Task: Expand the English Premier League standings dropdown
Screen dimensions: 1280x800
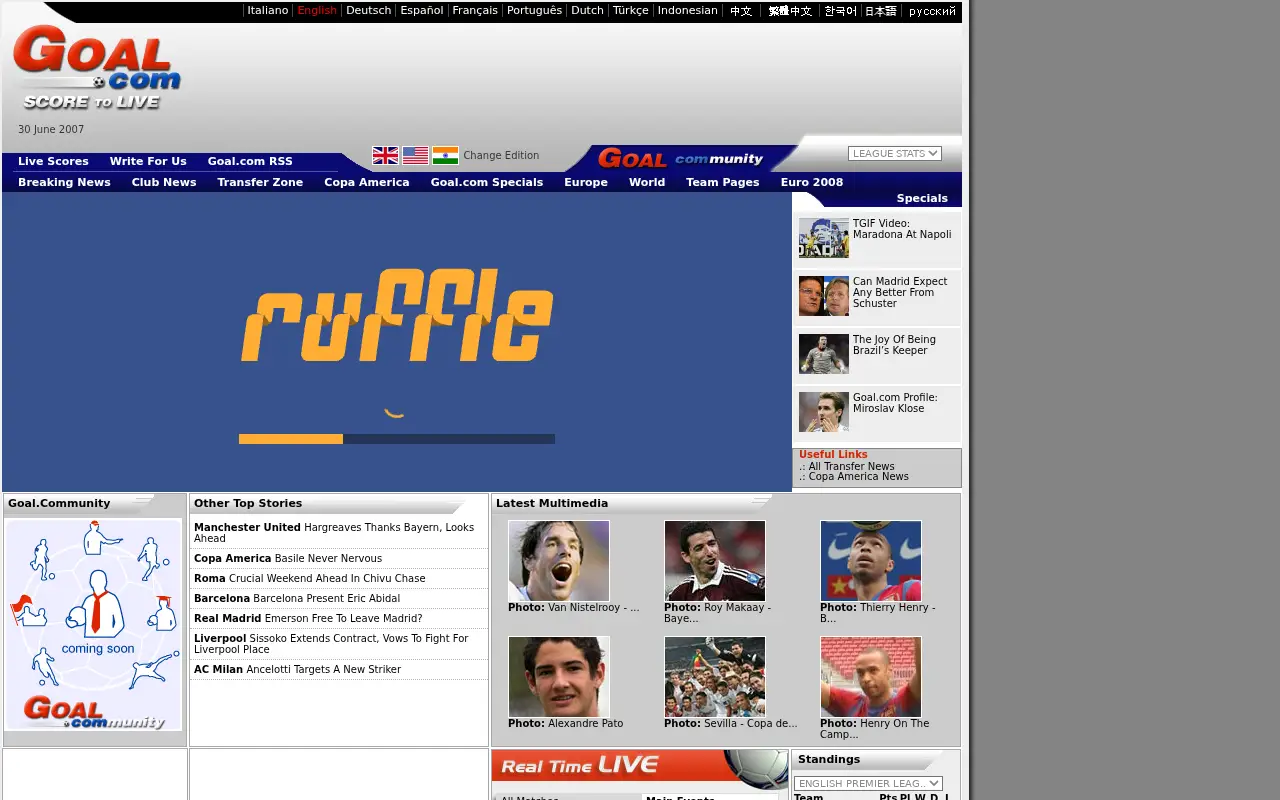Action: point(868,783)
